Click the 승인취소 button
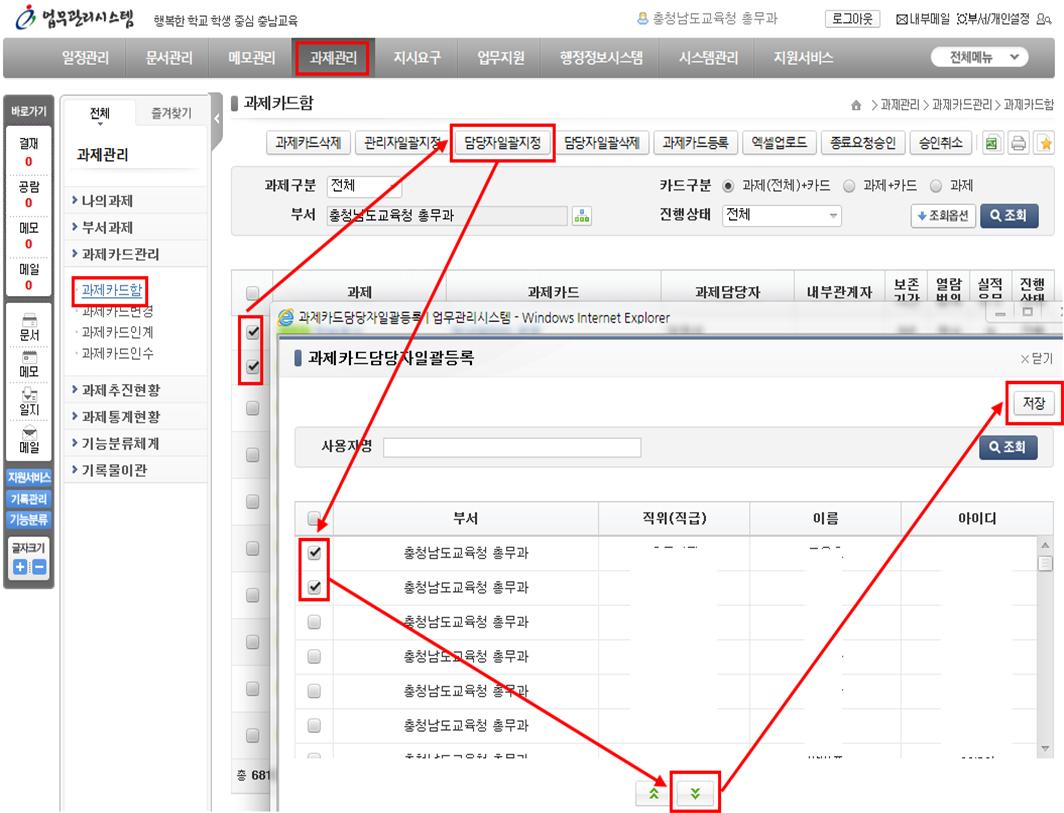This screenshot has height=813, width=1064. 940,143
